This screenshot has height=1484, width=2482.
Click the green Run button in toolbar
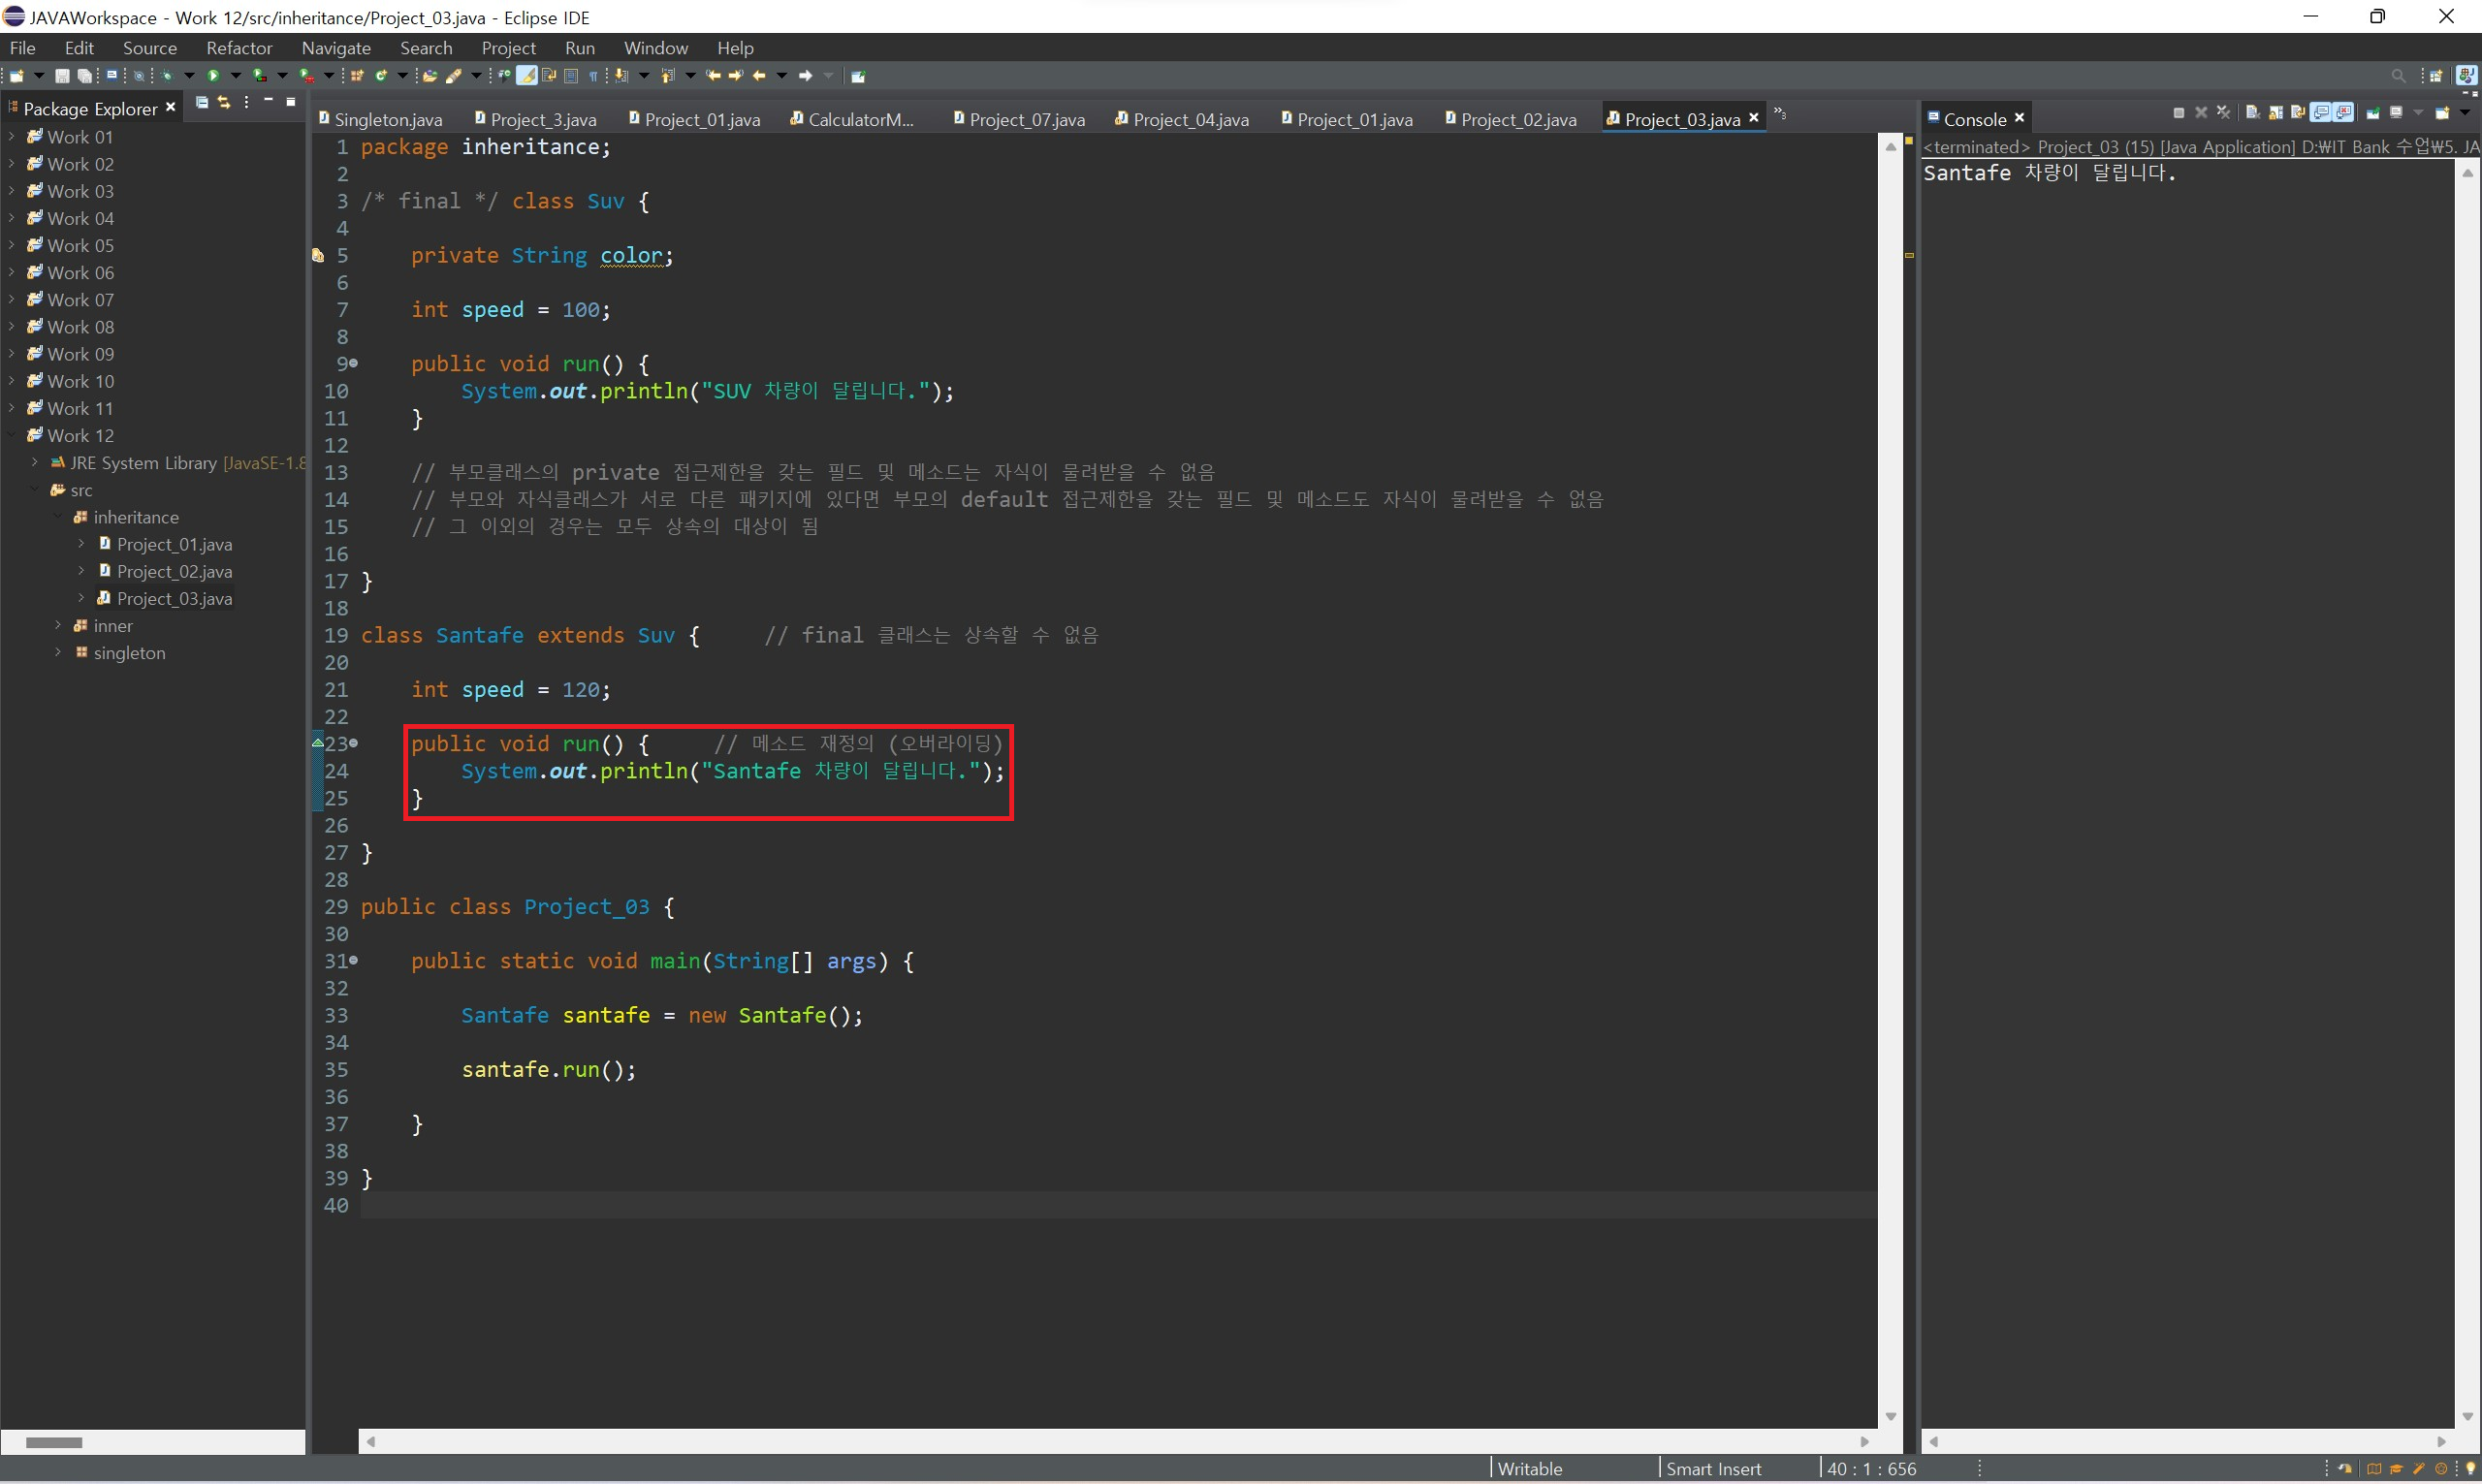point(213,76)
